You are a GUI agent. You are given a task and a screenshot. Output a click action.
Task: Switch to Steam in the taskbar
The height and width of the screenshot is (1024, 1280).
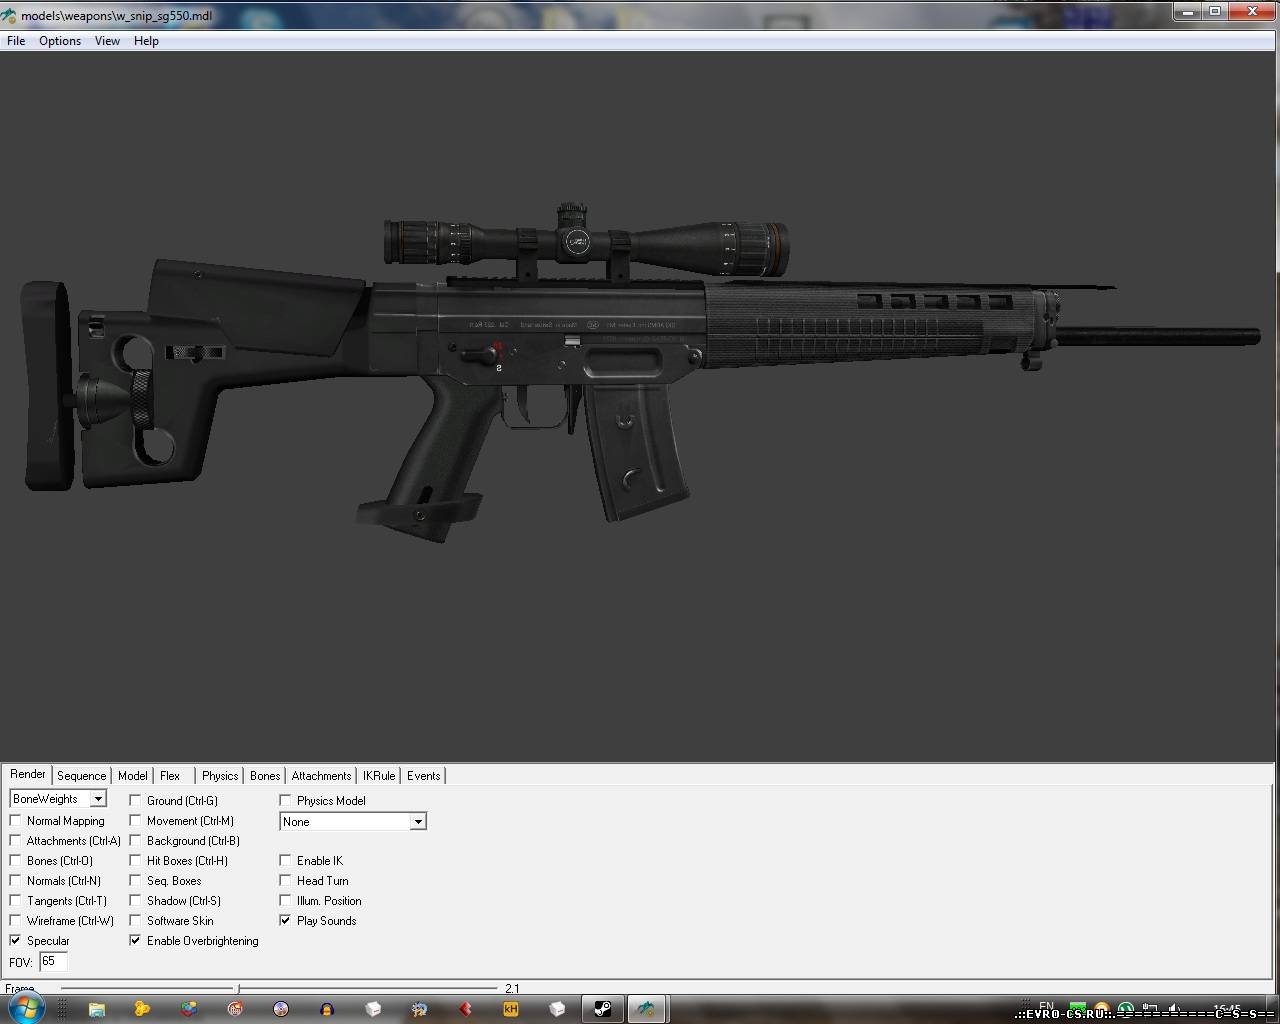603,1009
